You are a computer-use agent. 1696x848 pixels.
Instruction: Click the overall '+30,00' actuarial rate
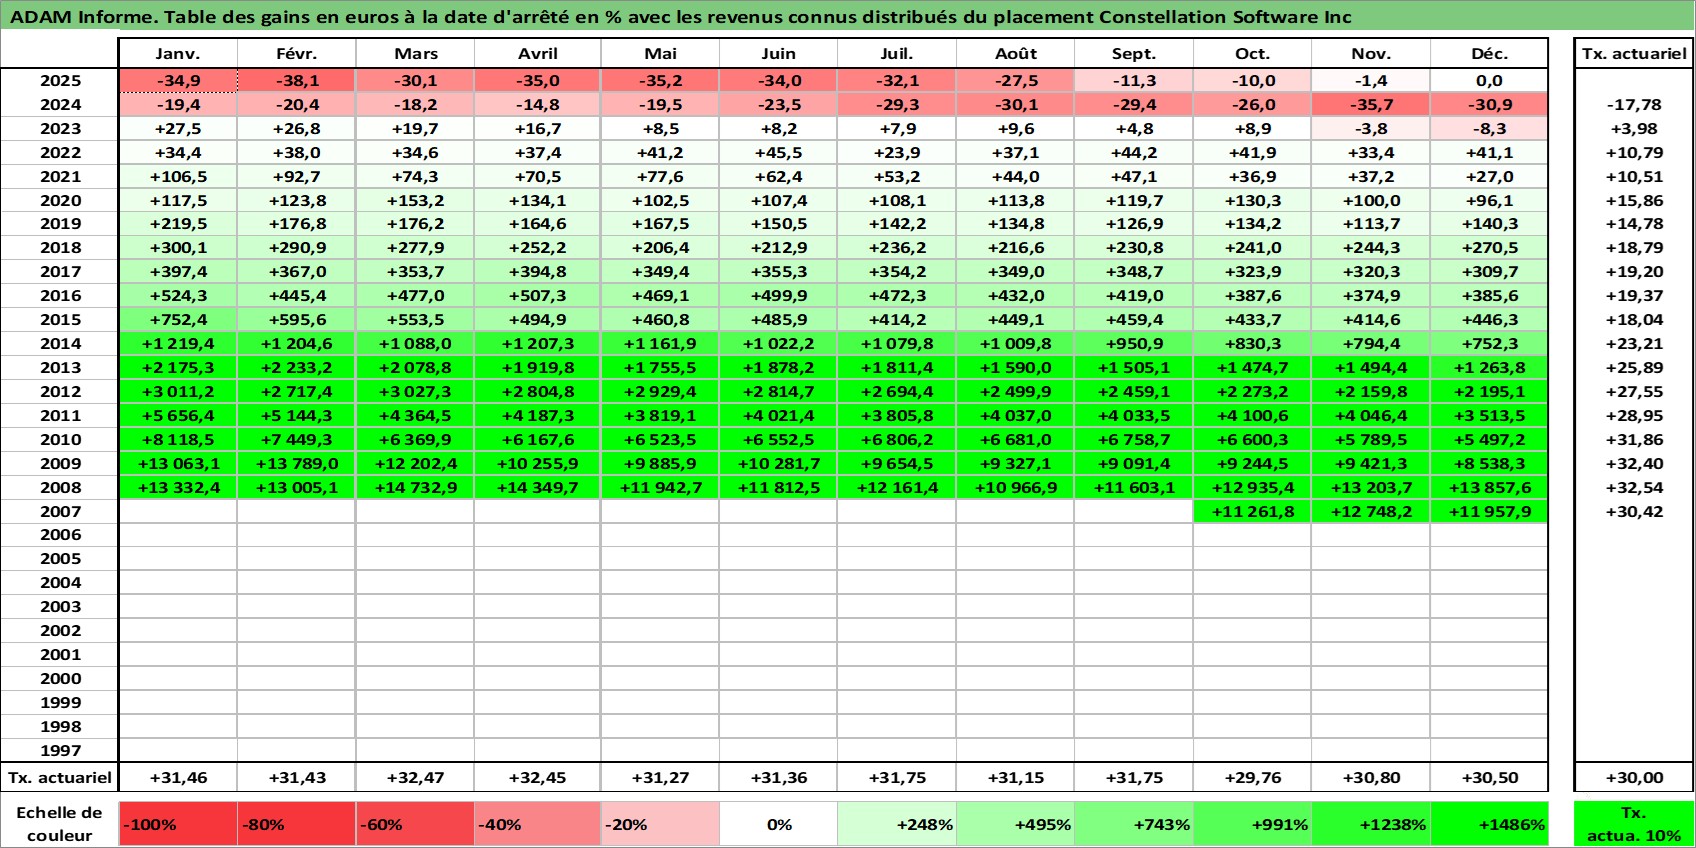tap(1634, 778)
